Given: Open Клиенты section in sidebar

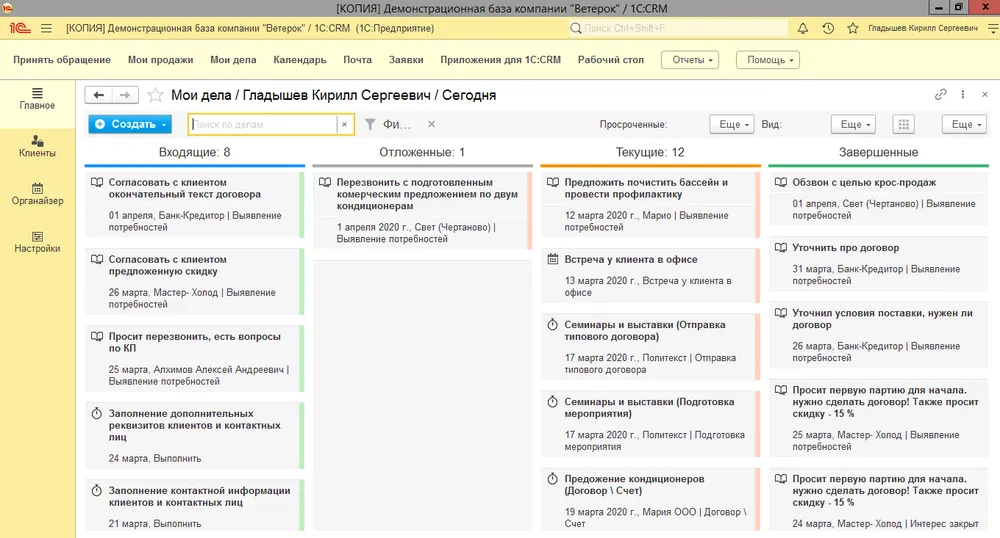Looking at the screenshot, I should pos(37,147).
